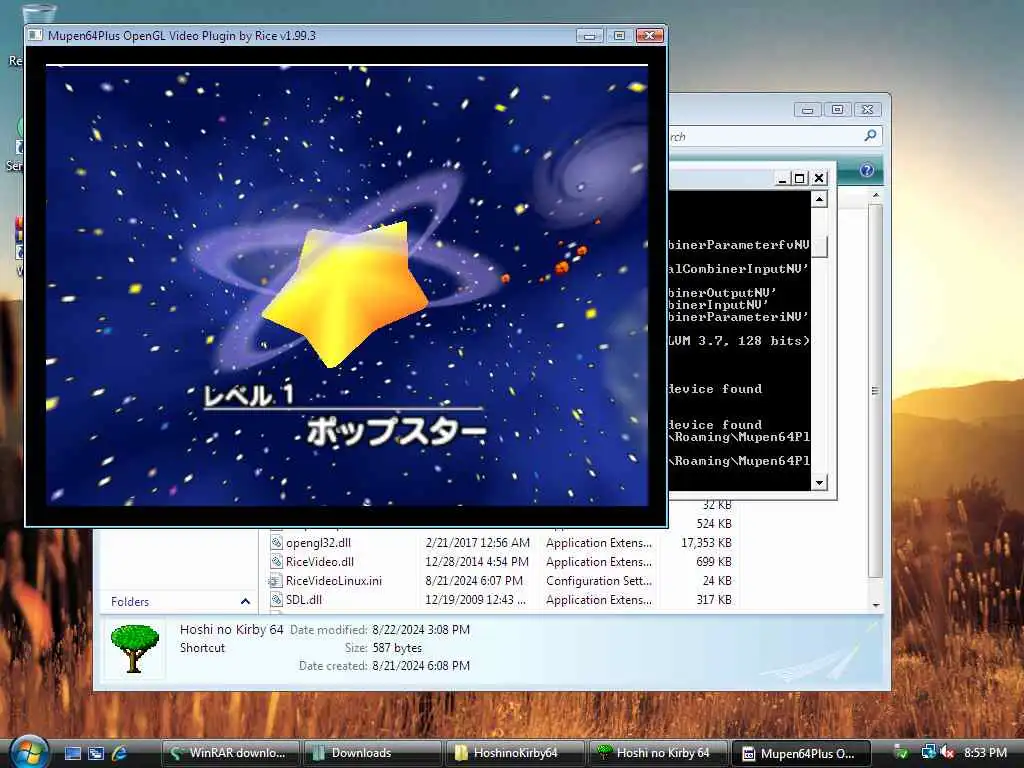
Task: Click the opengl32.dll file icon
Action: pyautogui.click(x=276, y=543)
